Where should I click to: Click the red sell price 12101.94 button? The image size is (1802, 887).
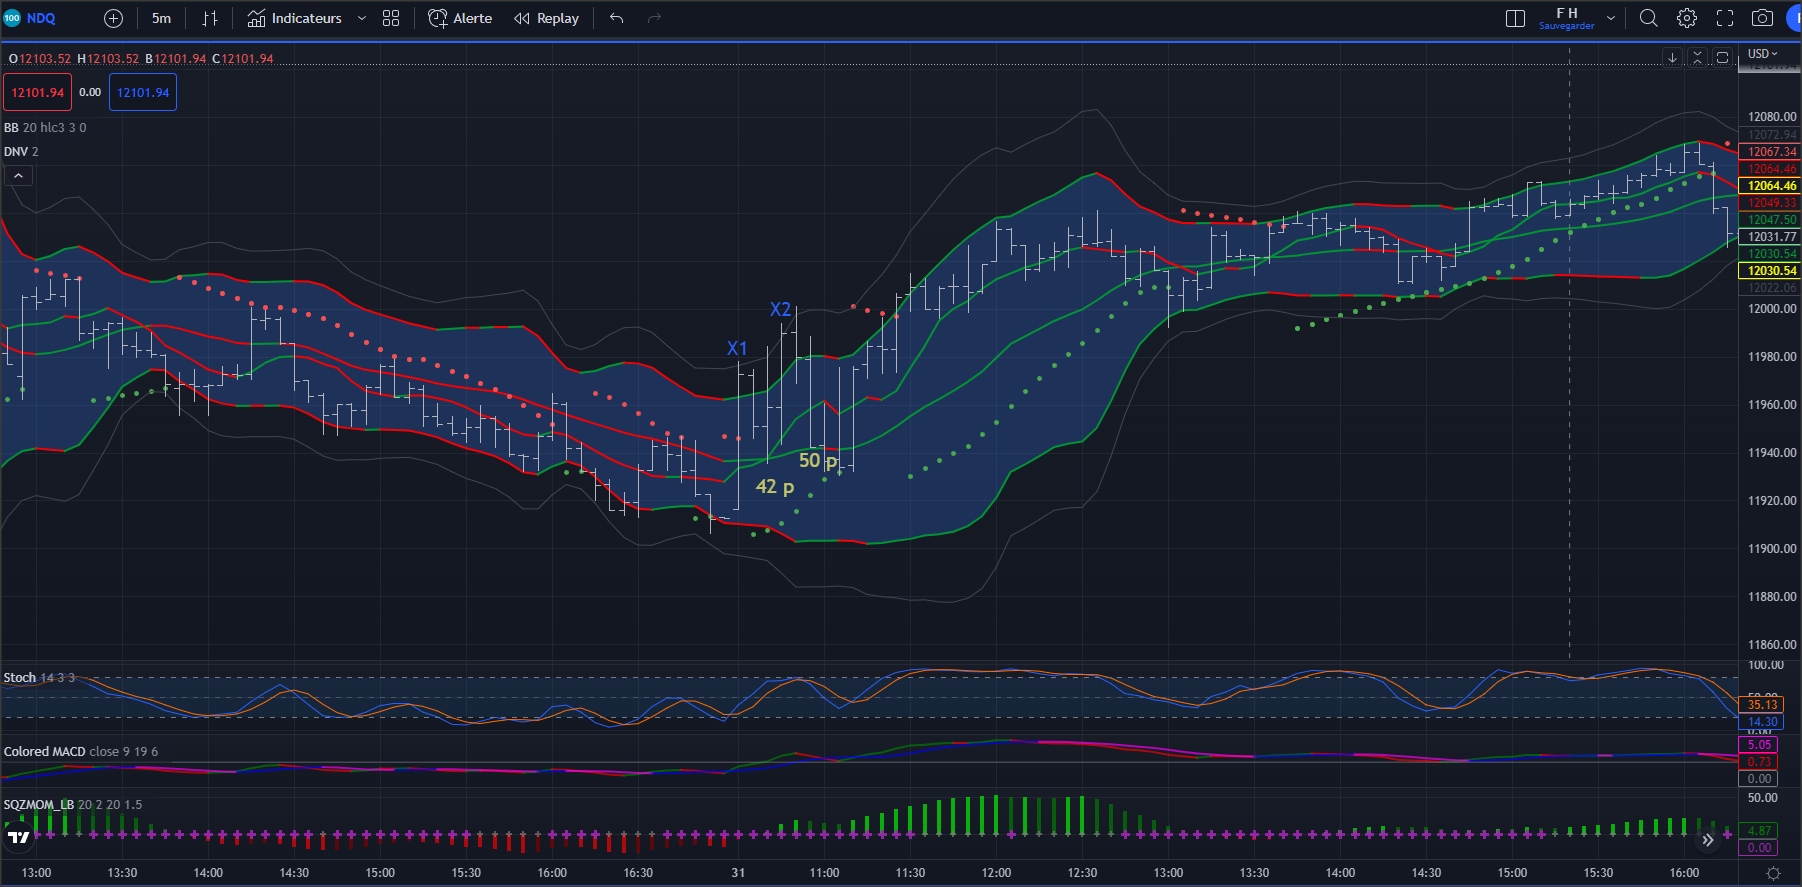[x=38, y=92]
